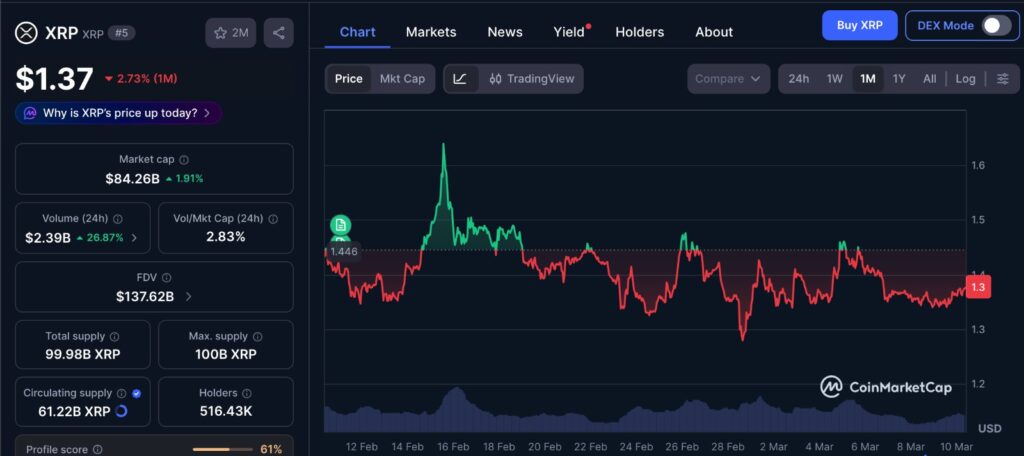This screenshot has height=456, width=1024.
Task: Click info icon next to Total supply
Action: pos(114,336)
